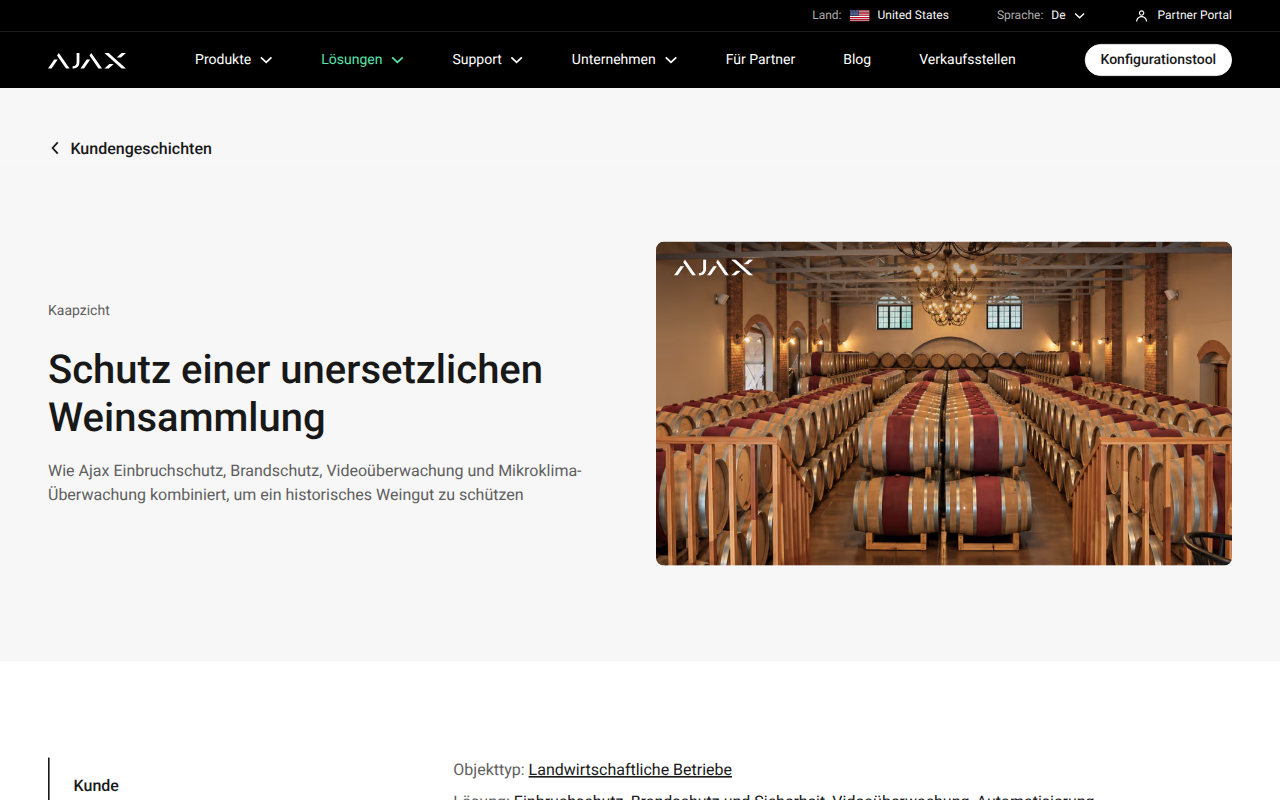Open the Unternehmen dropdown
The height and width of the screenshot is (800, 1280).
tap(624, 60)
